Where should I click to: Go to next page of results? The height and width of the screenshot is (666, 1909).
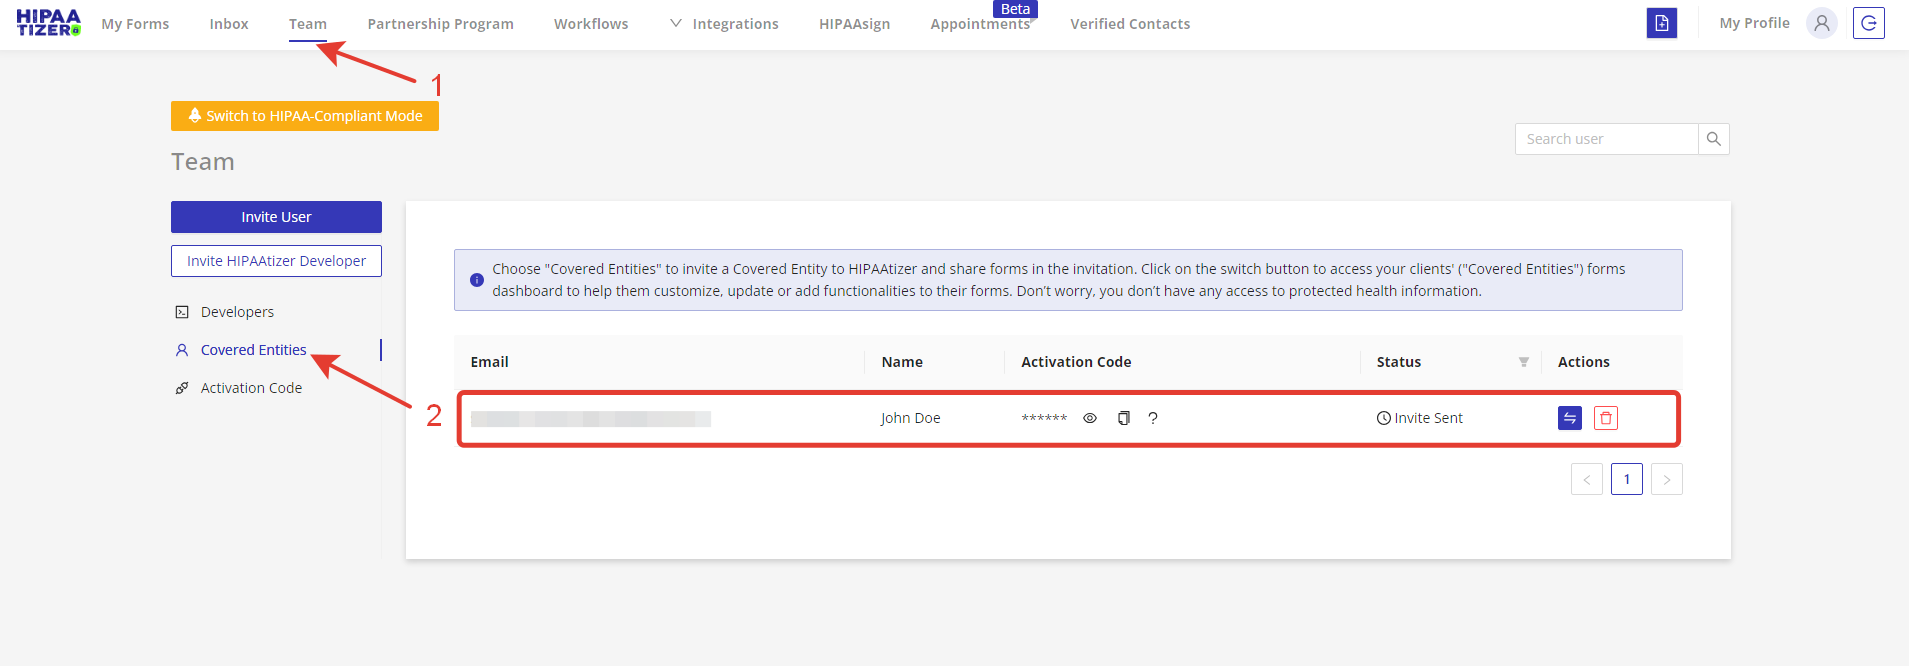click(1666, 479)
